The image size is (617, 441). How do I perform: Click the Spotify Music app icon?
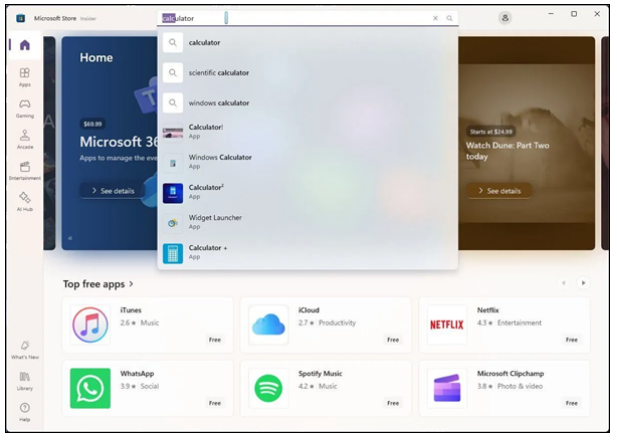tap(268, 388)
